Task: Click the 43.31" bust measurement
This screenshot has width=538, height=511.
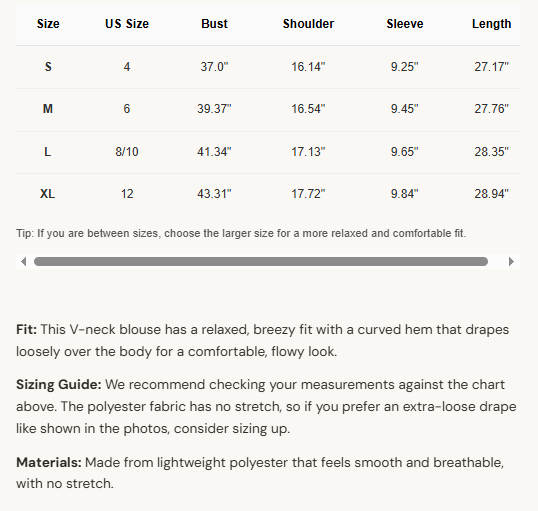Action: pyautogui.click(x=214, y=194)
